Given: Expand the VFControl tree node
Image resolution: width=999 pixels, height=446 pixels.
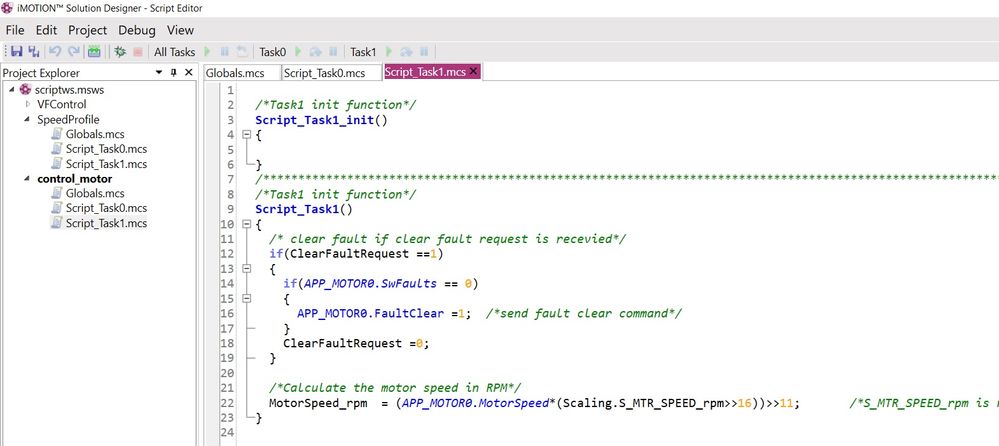Looking at the screenshot, I should click(x=28, y=104).
